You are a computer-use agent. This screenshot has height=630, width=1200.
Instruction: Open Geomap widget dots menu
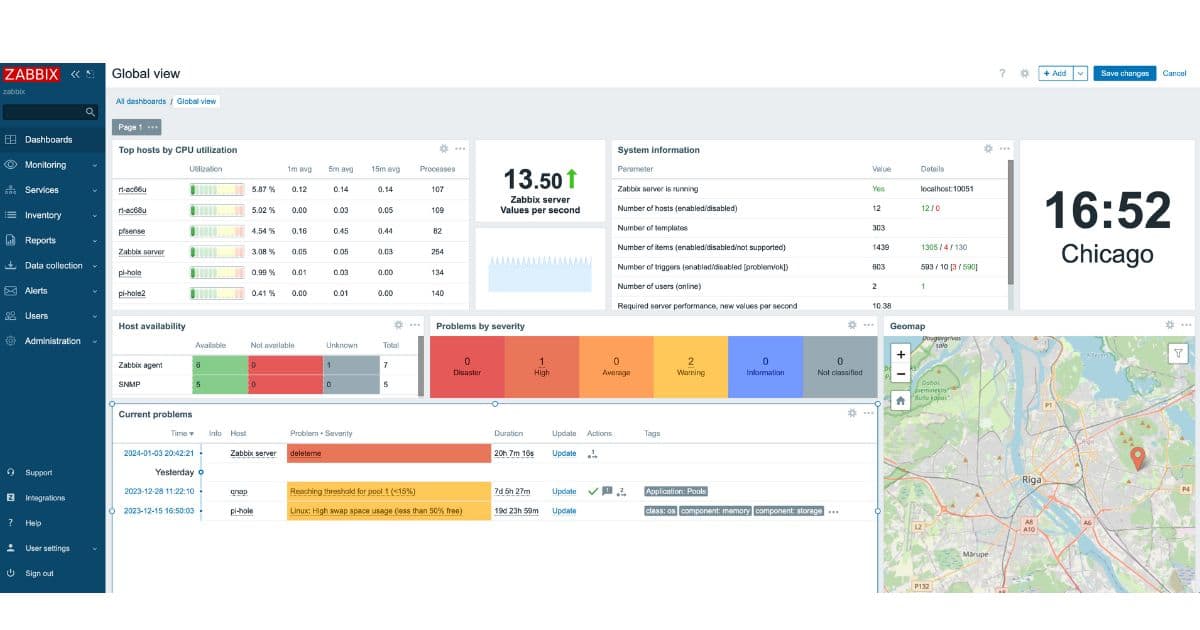[1185, 324]
